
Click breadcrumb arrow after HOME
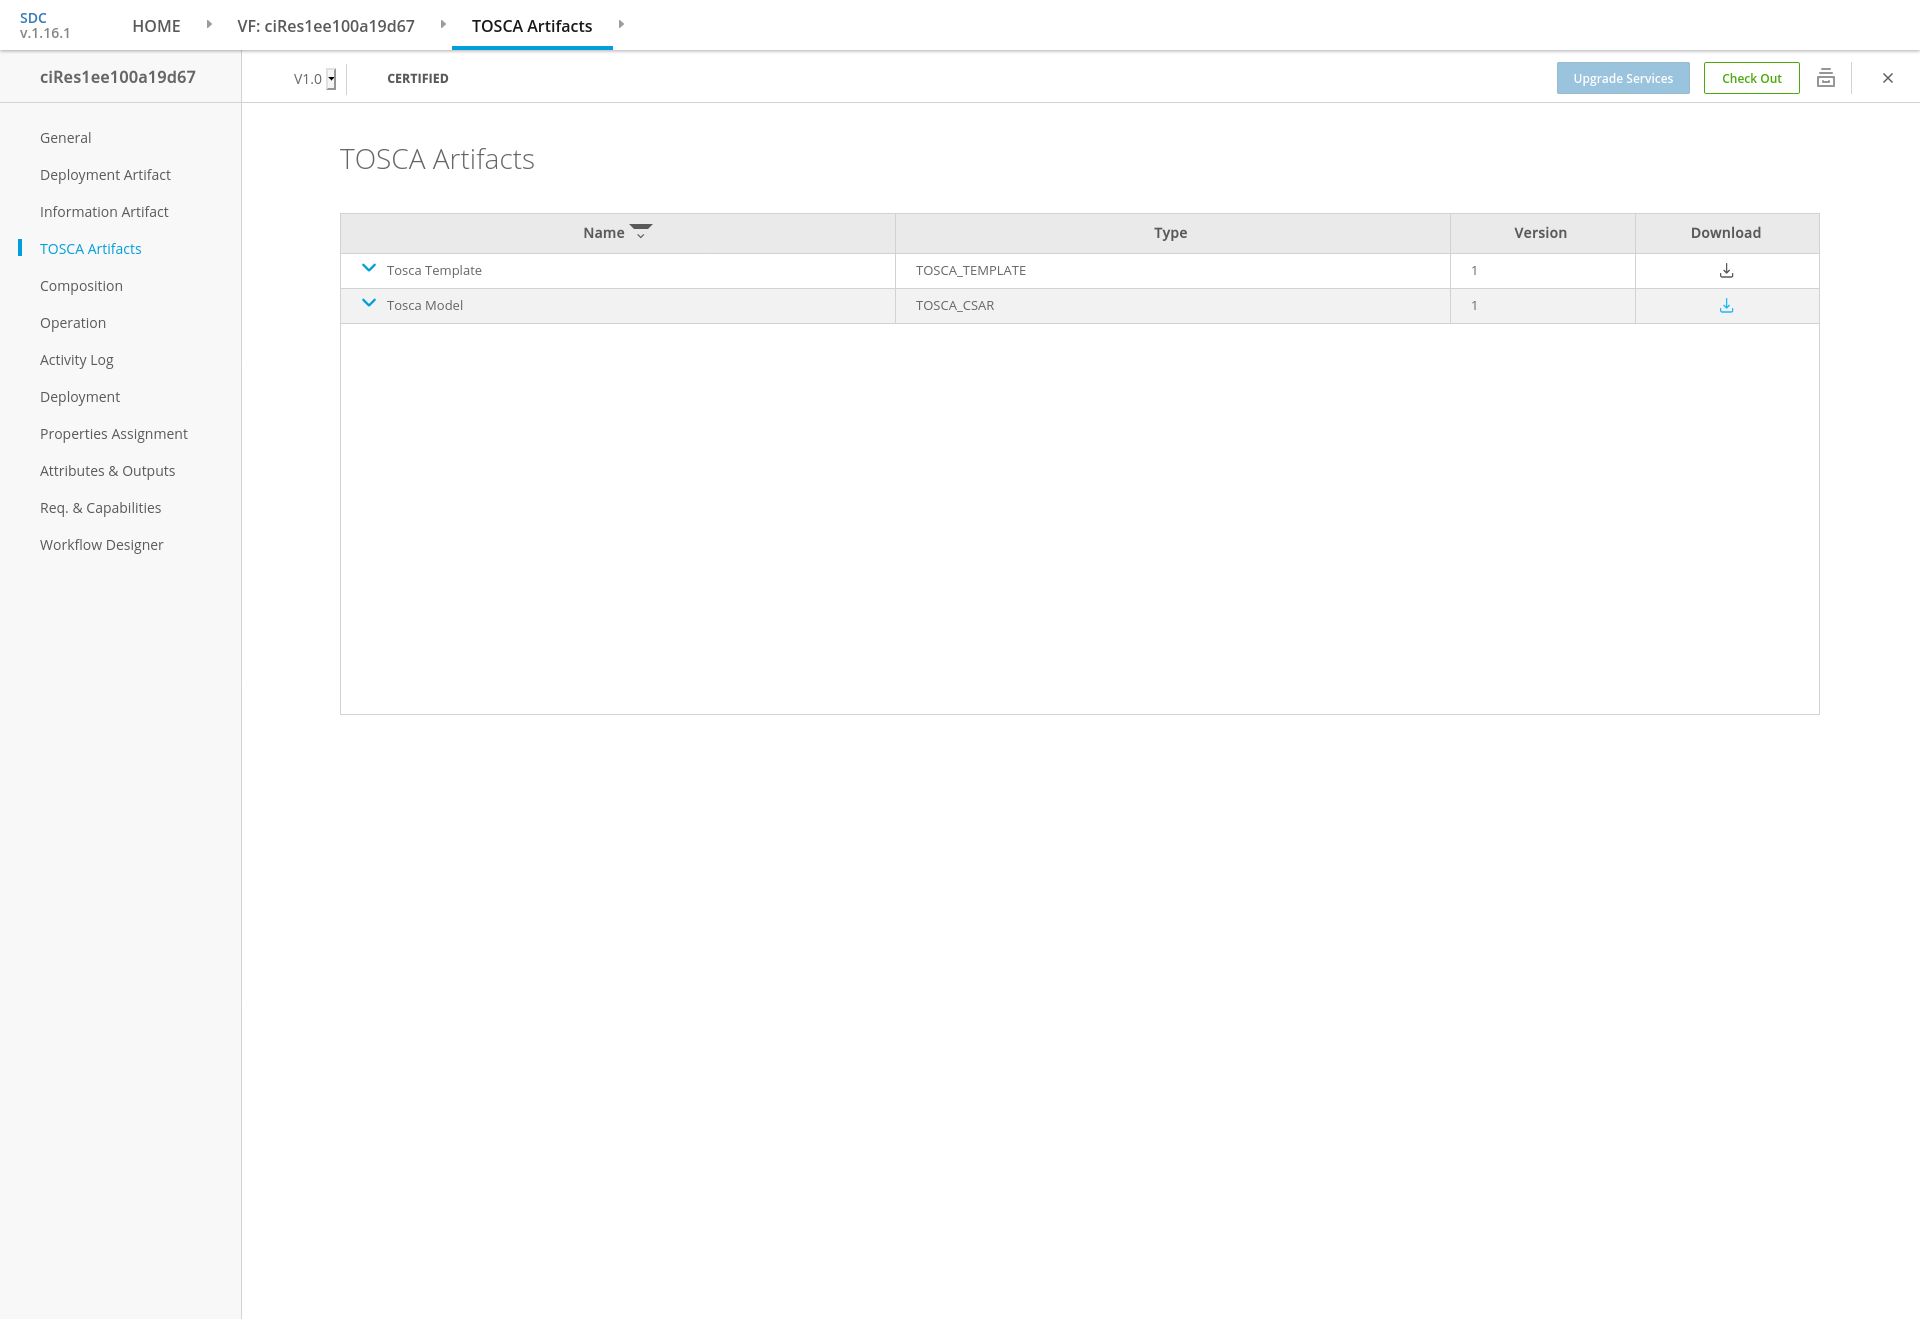tap(209, 24)
